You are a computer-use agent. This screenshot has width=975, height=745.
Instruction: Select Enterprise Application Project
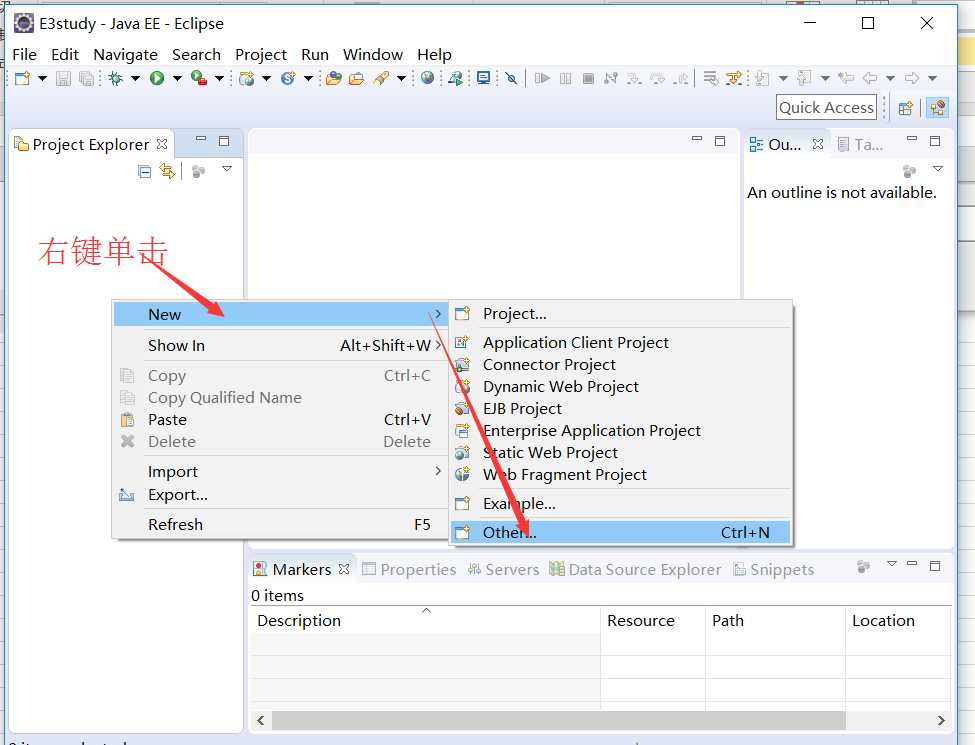point(621,431)
